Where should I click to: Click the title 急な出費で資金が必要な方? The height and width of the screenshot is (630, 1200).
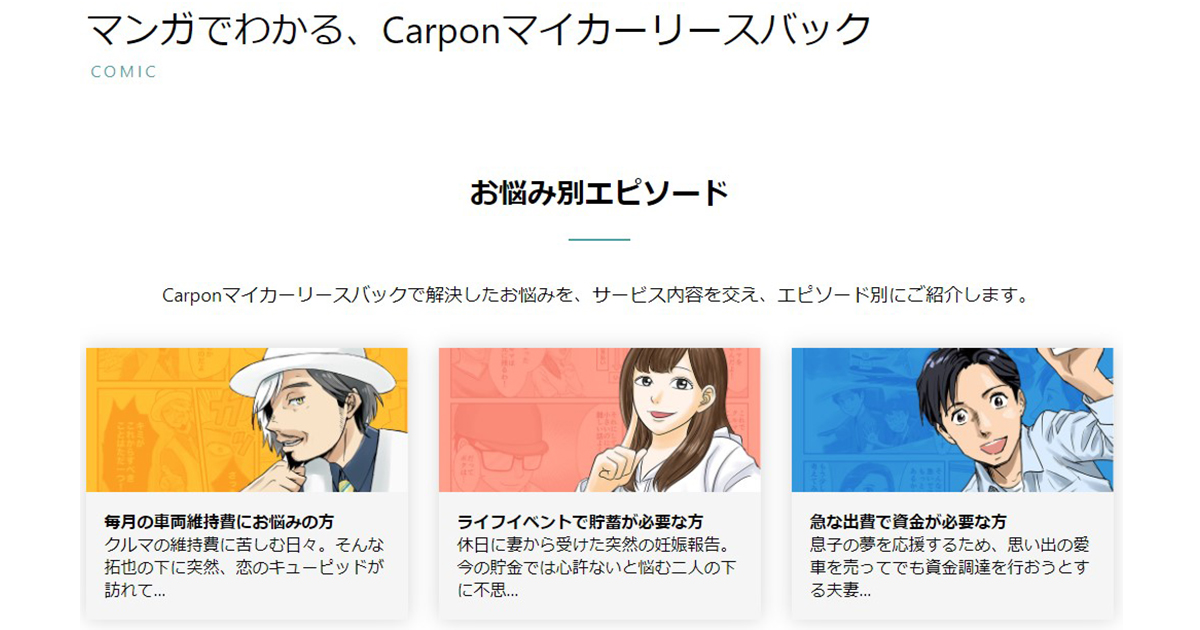(908, 522)
